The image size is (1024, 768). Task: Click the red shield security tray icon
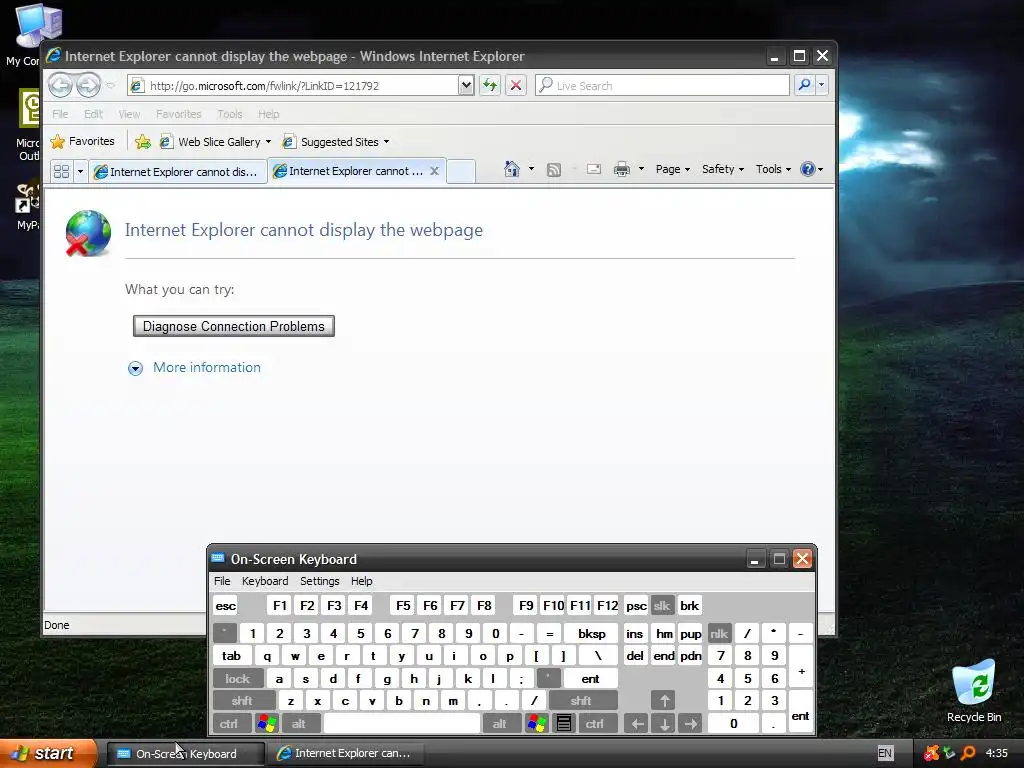931,753
